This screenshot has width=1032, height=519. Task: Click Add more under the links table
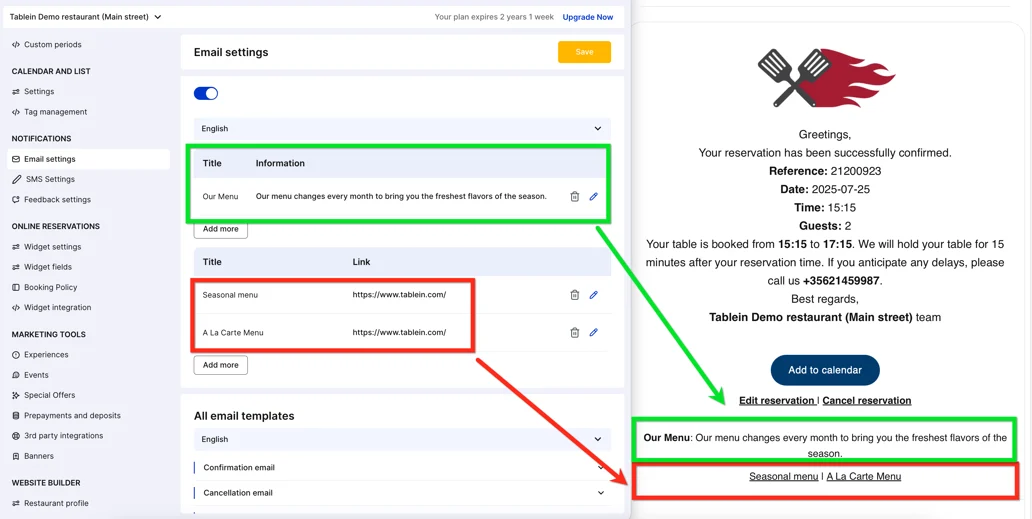click(220, 365)
